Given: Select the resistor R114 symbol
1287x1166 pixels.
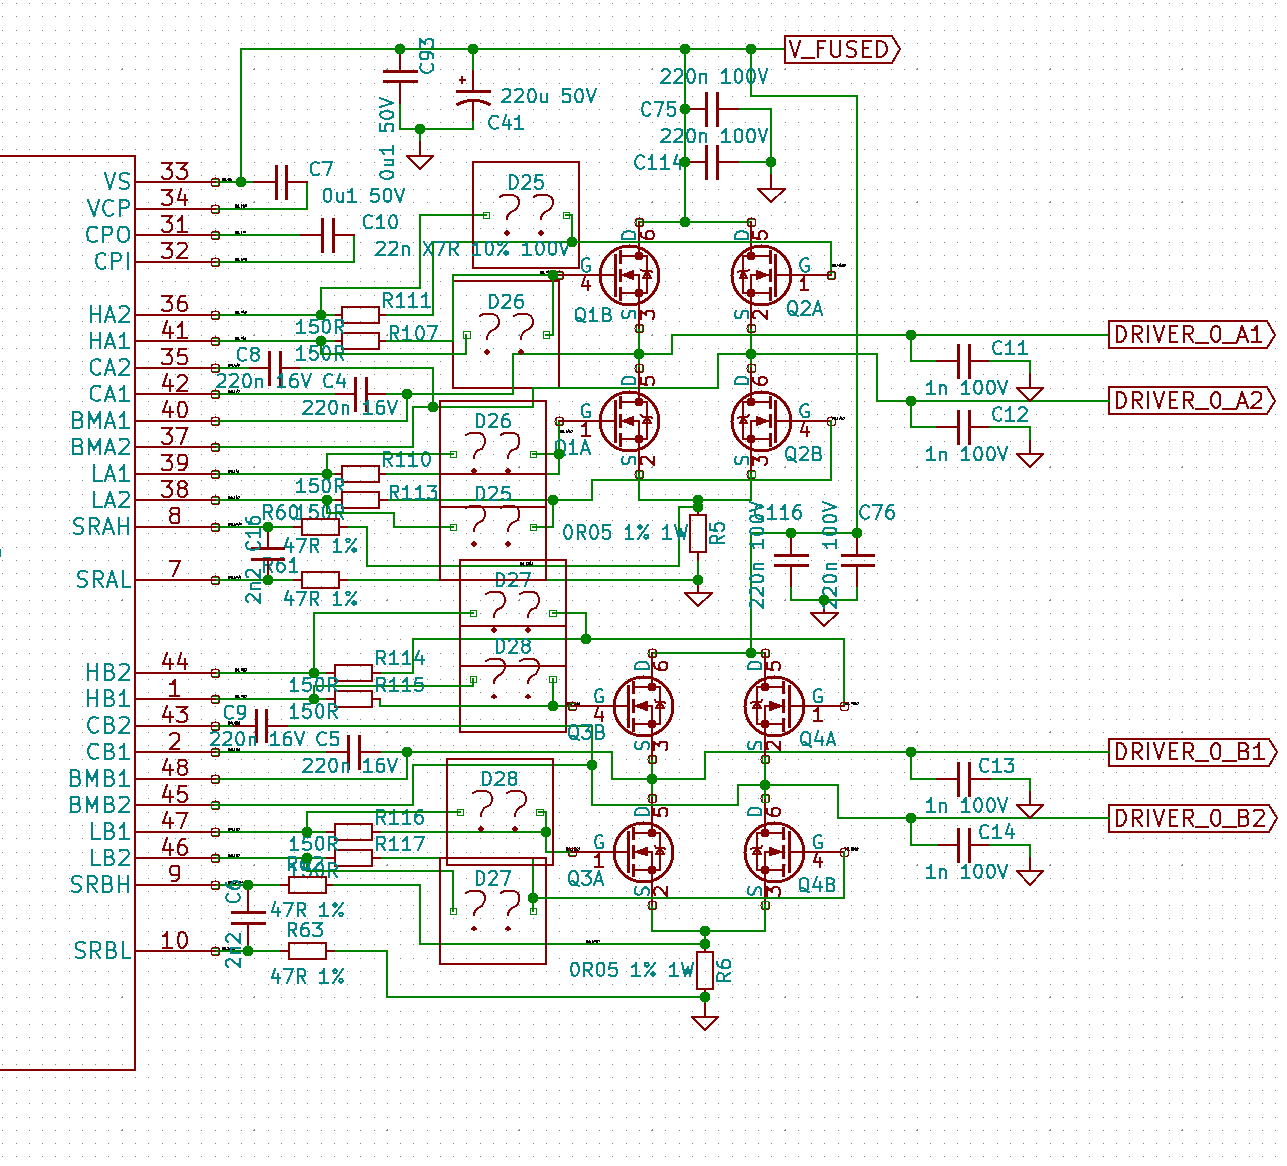Looking at the screenshot, I should click(x=354, y=672).
